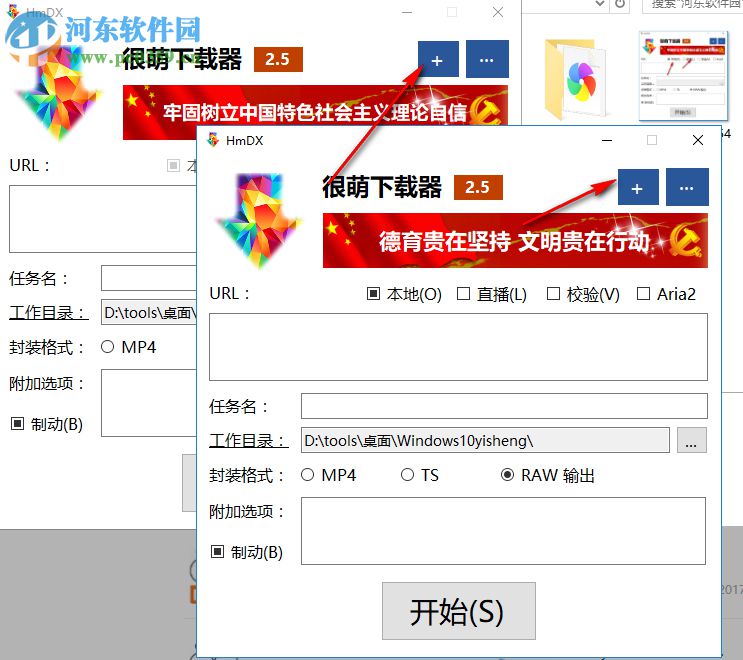This screenshot has height=660, width=743.
Task: Close the front HmDX window
Action: 698,140
